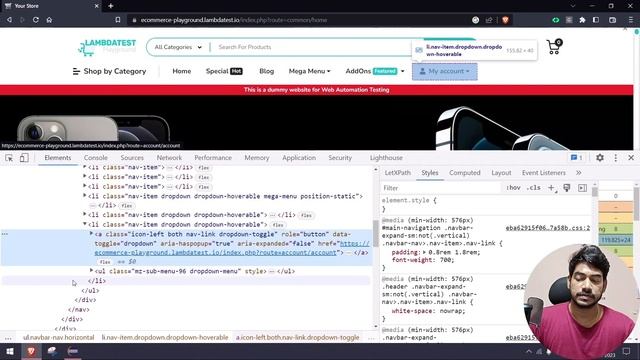640x360 pixels.
Task: Open the Layout tab
Action: tap(501, 173)
